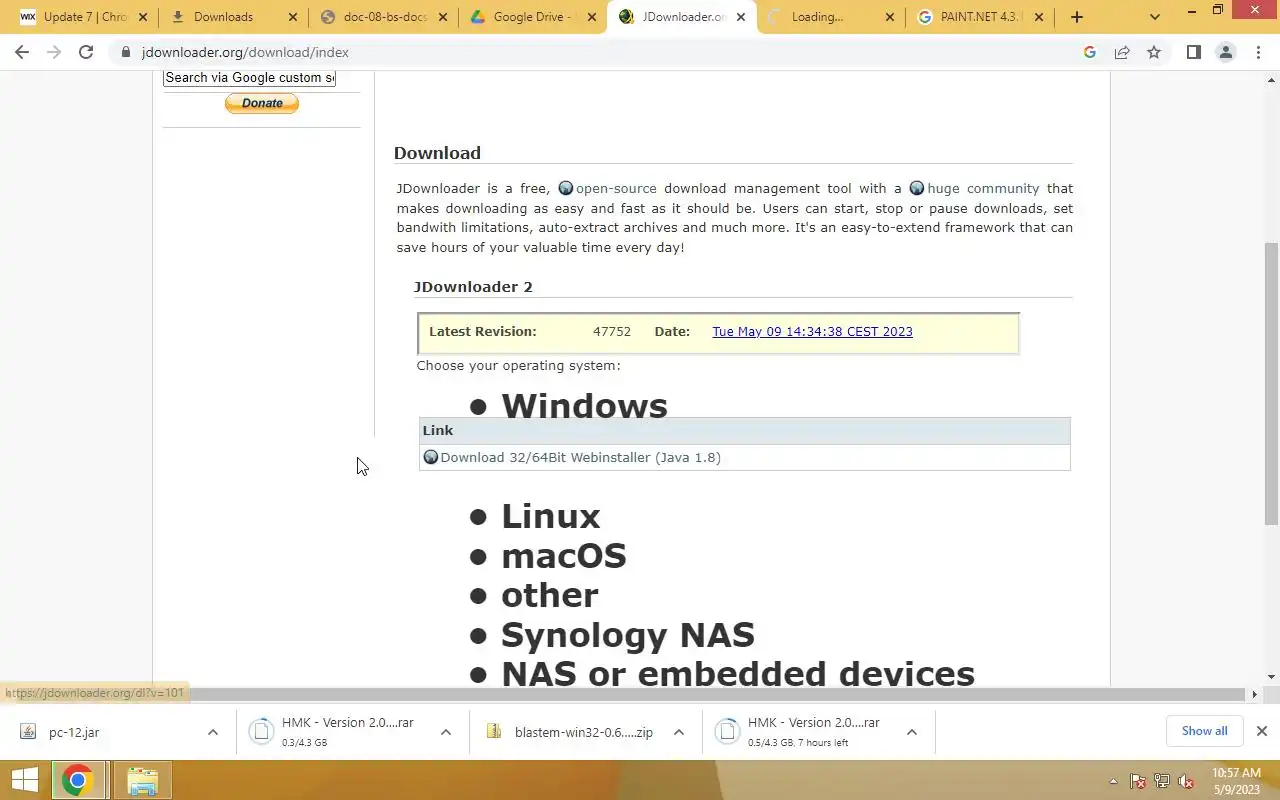The width and height of the screenshot is (1280, 800).
Task: Open a new tab
Action: (x=1076, y=17)
